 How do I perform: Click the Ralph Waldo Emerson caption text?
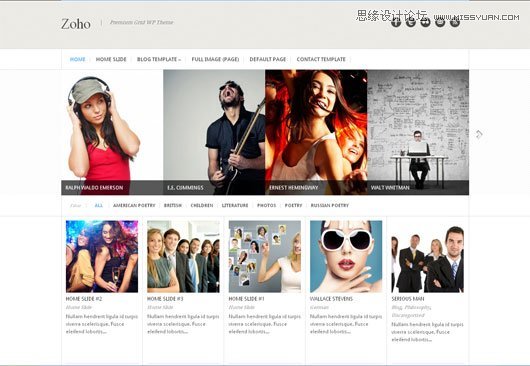(x=94, y=188)
